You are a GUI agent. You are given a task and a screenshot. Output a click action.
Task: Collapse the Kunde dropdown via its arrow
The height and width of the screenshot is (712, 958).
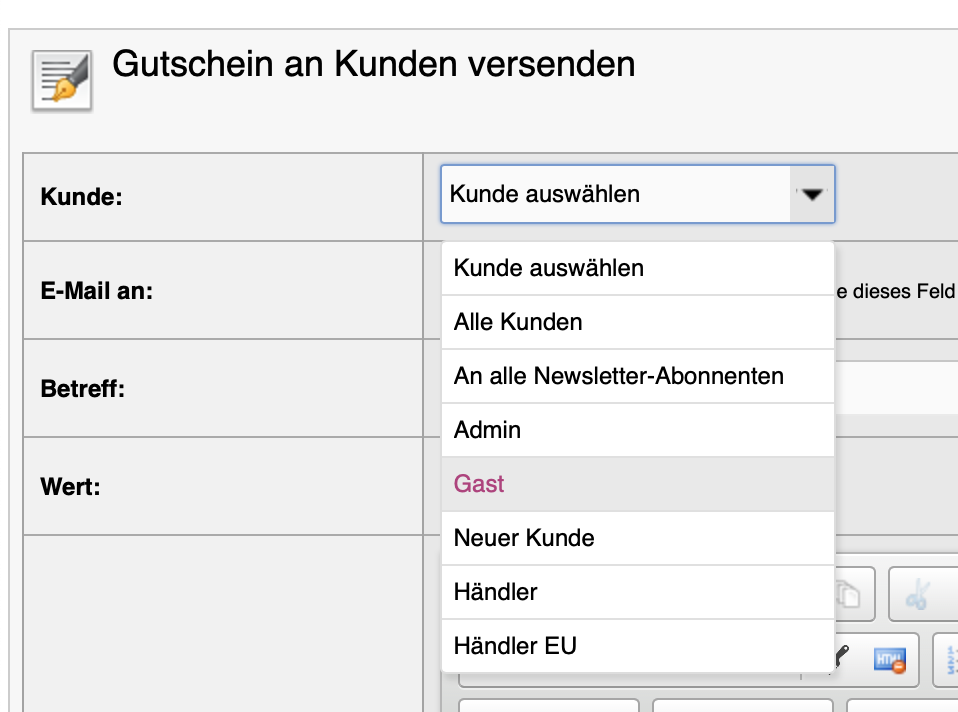point(812,194)
